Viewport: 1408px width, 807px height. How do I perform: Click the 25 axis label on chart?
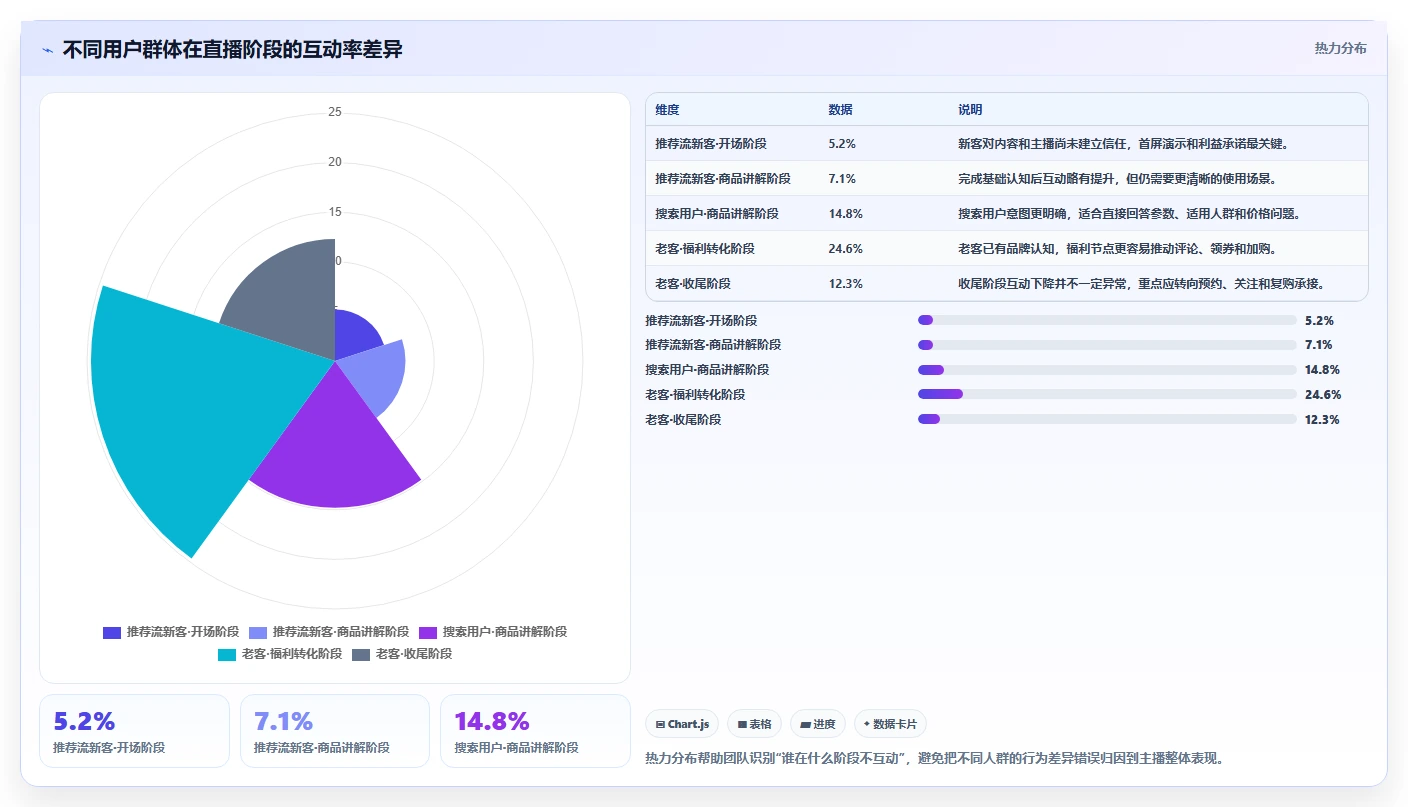335,112
